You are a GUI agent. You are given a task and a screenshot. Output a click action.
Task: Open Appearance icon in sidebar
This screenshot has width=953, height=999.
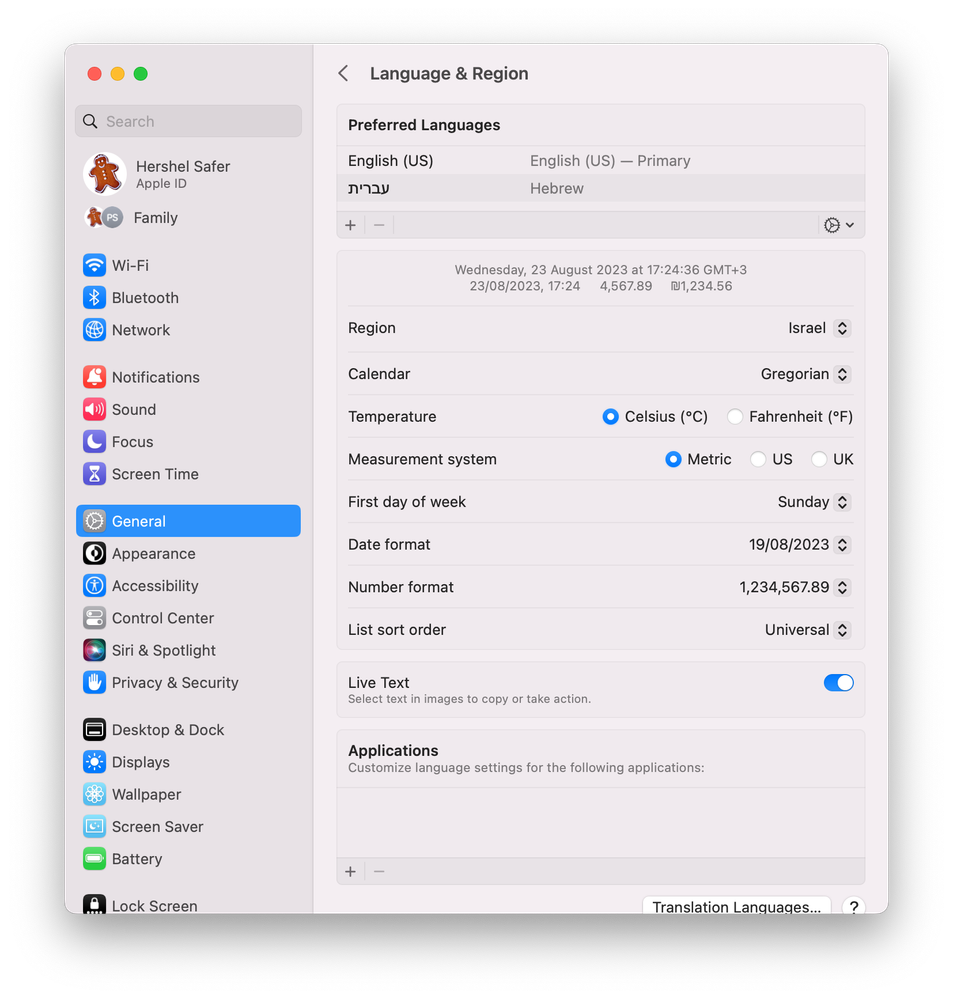tap(94, 554)
